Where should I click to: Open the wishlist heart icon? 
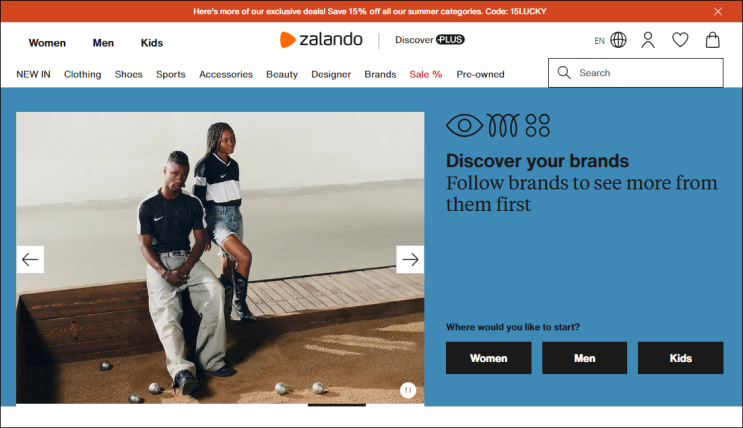680,40
